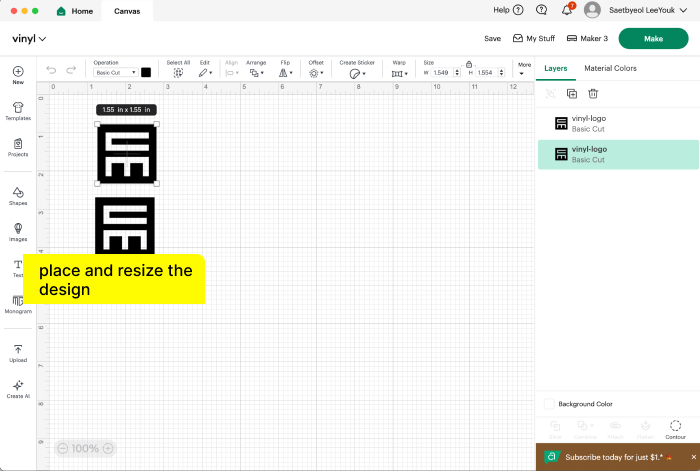Screen dimensions: 700x471
Task: Click the Undo arrow
Action: tap(51, 71)
